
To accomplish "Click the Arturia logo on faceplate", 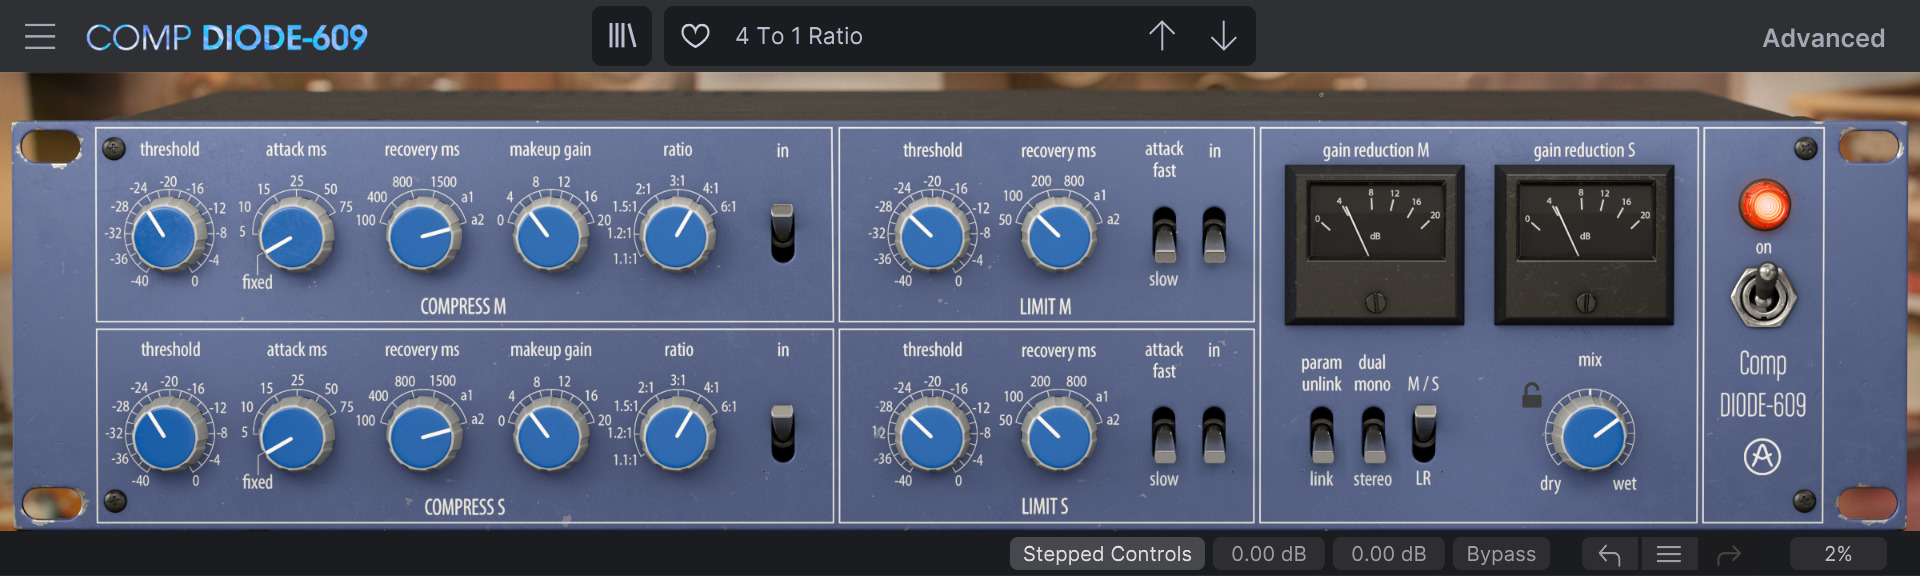I will point(1762,457).
